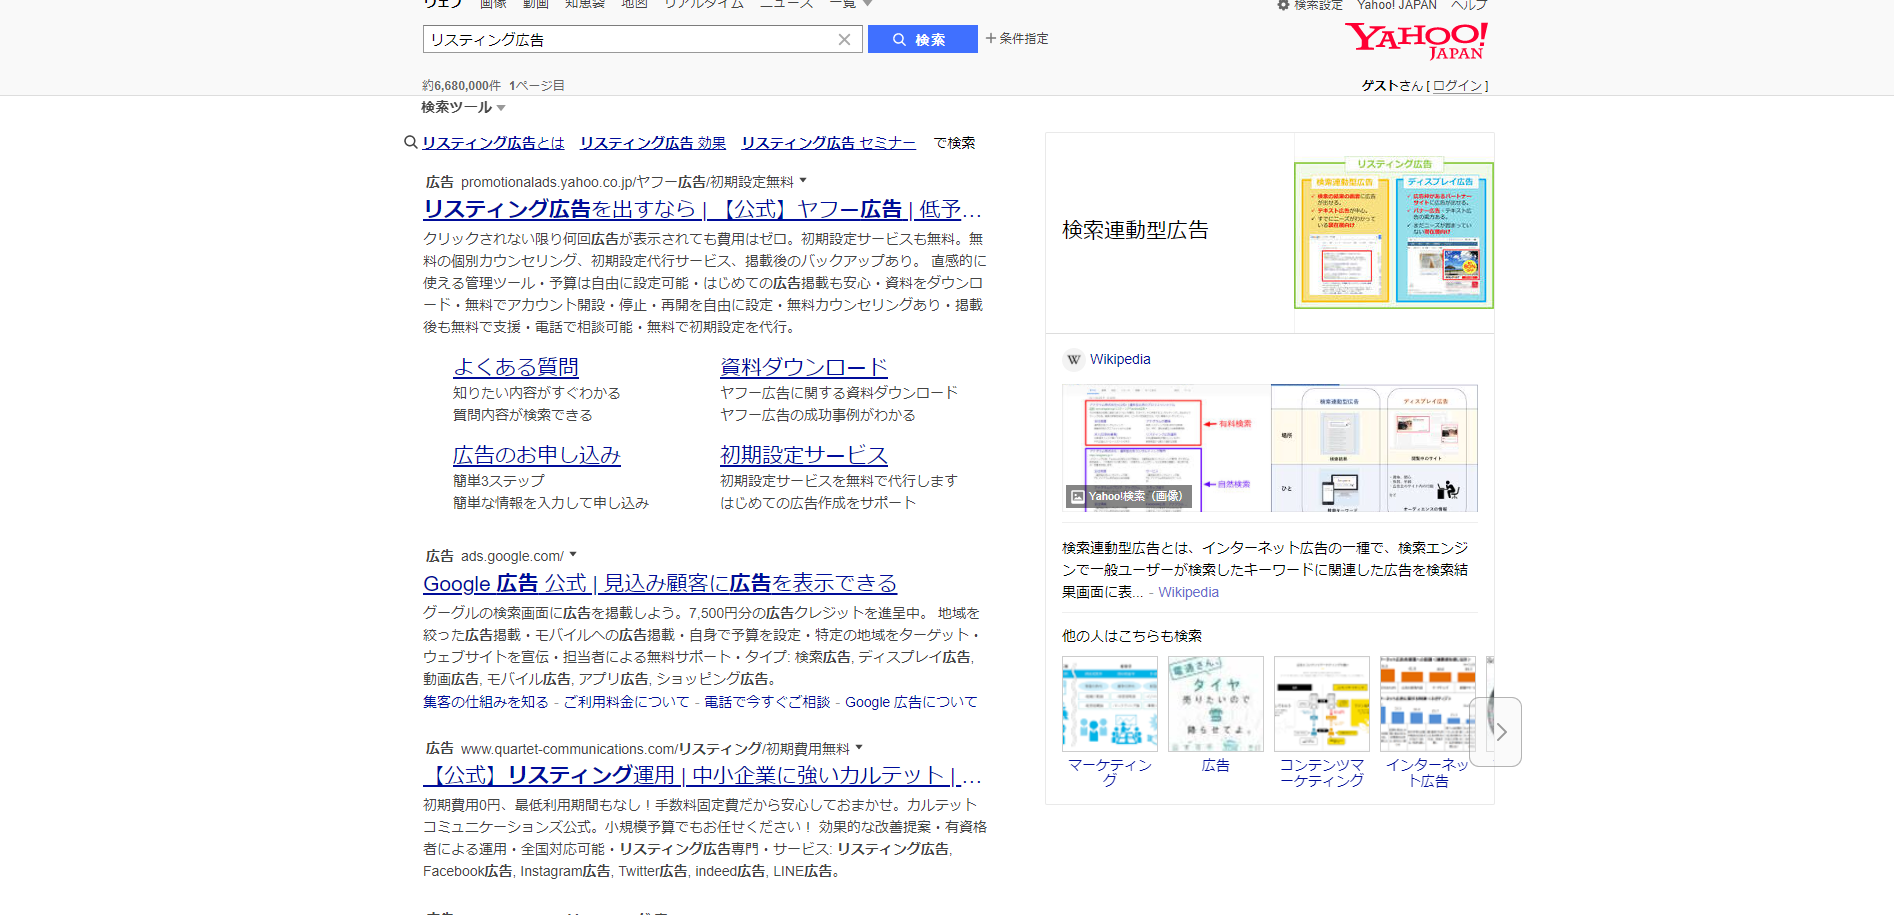Click related search リスティング広告とは
This screenshot has height=915, width=1894.
pos(493,143)
